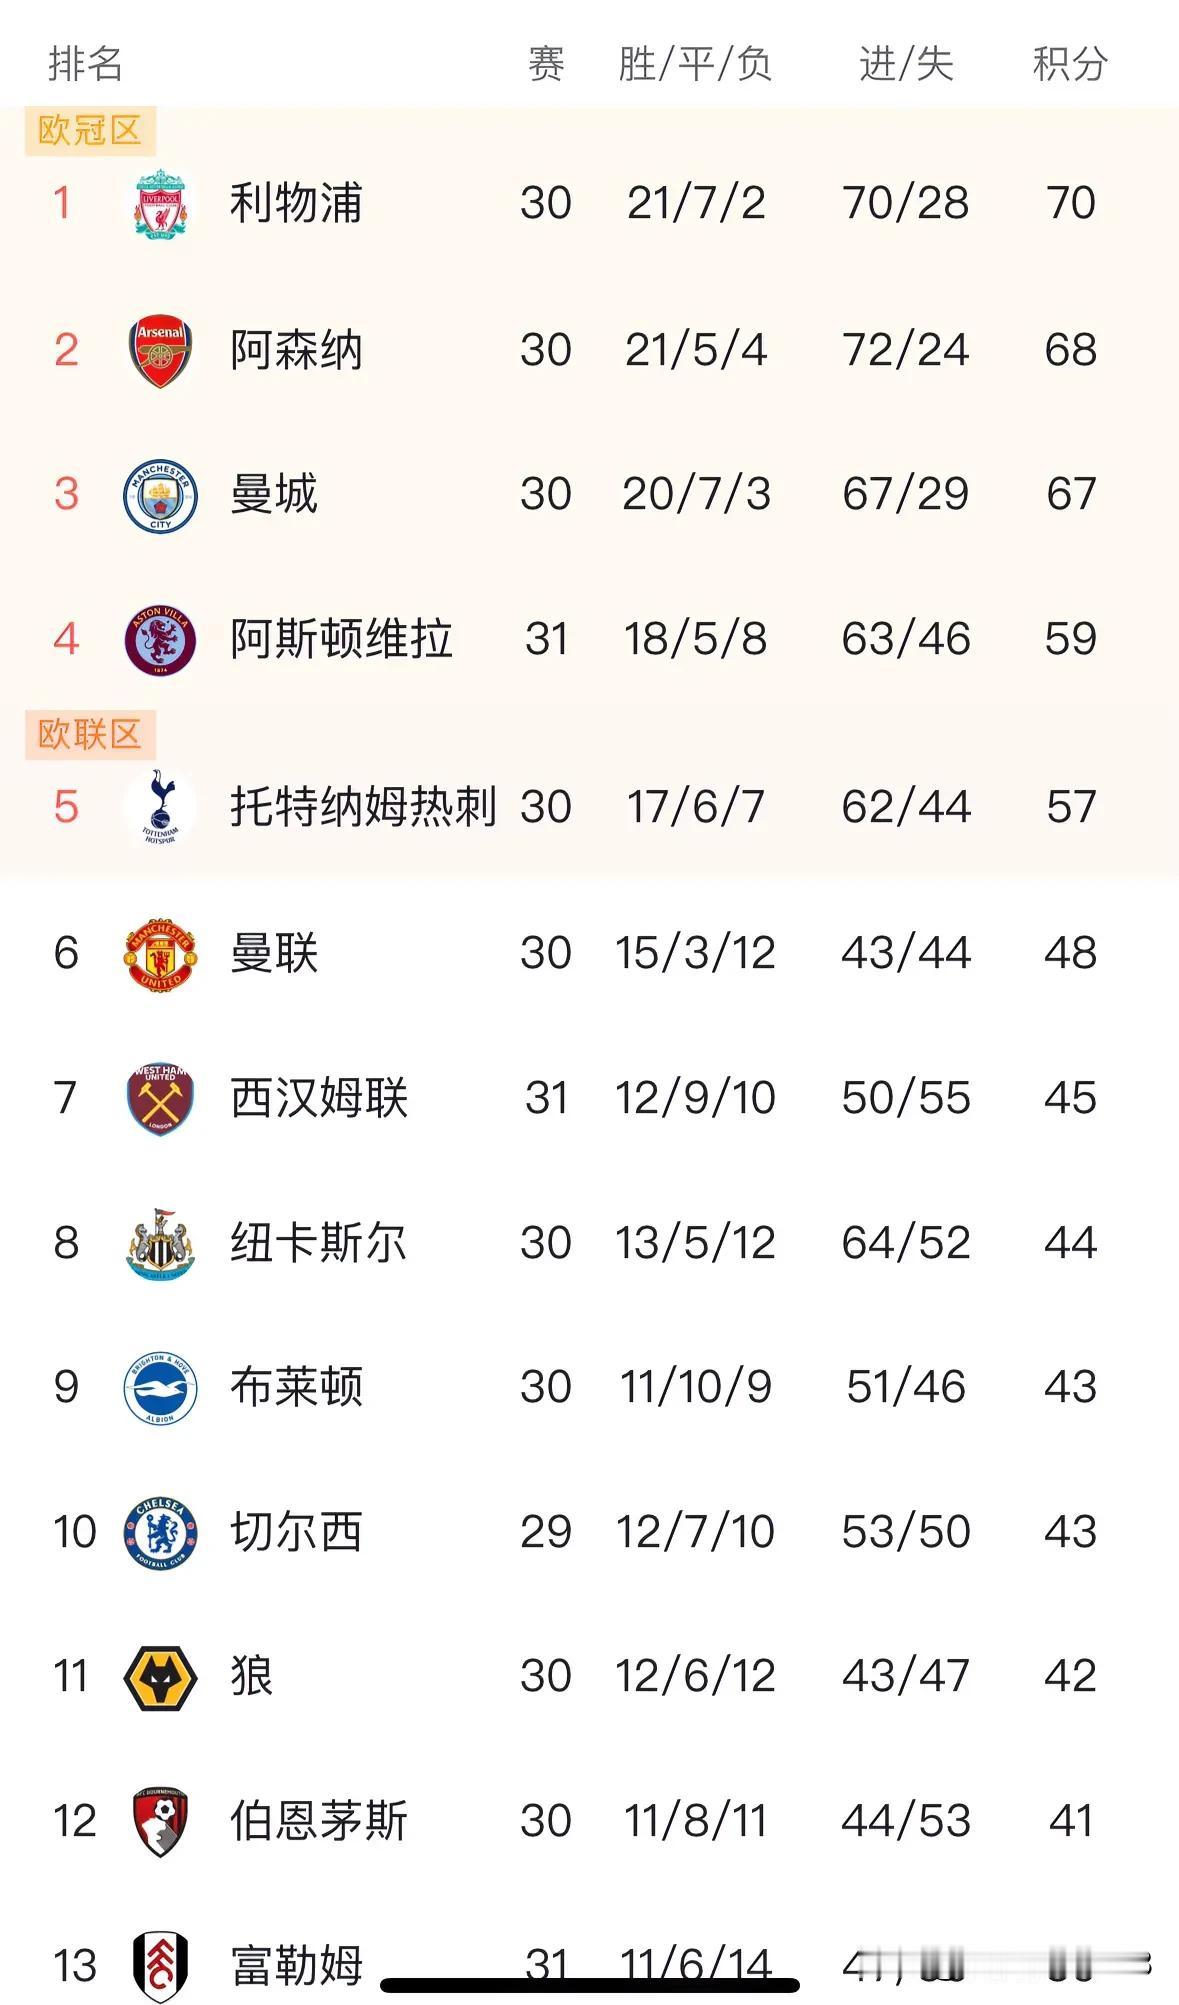1179x2005 pixels.
Task: Tap the 欧冠区 zone label
Action: [x=90, y=130]
